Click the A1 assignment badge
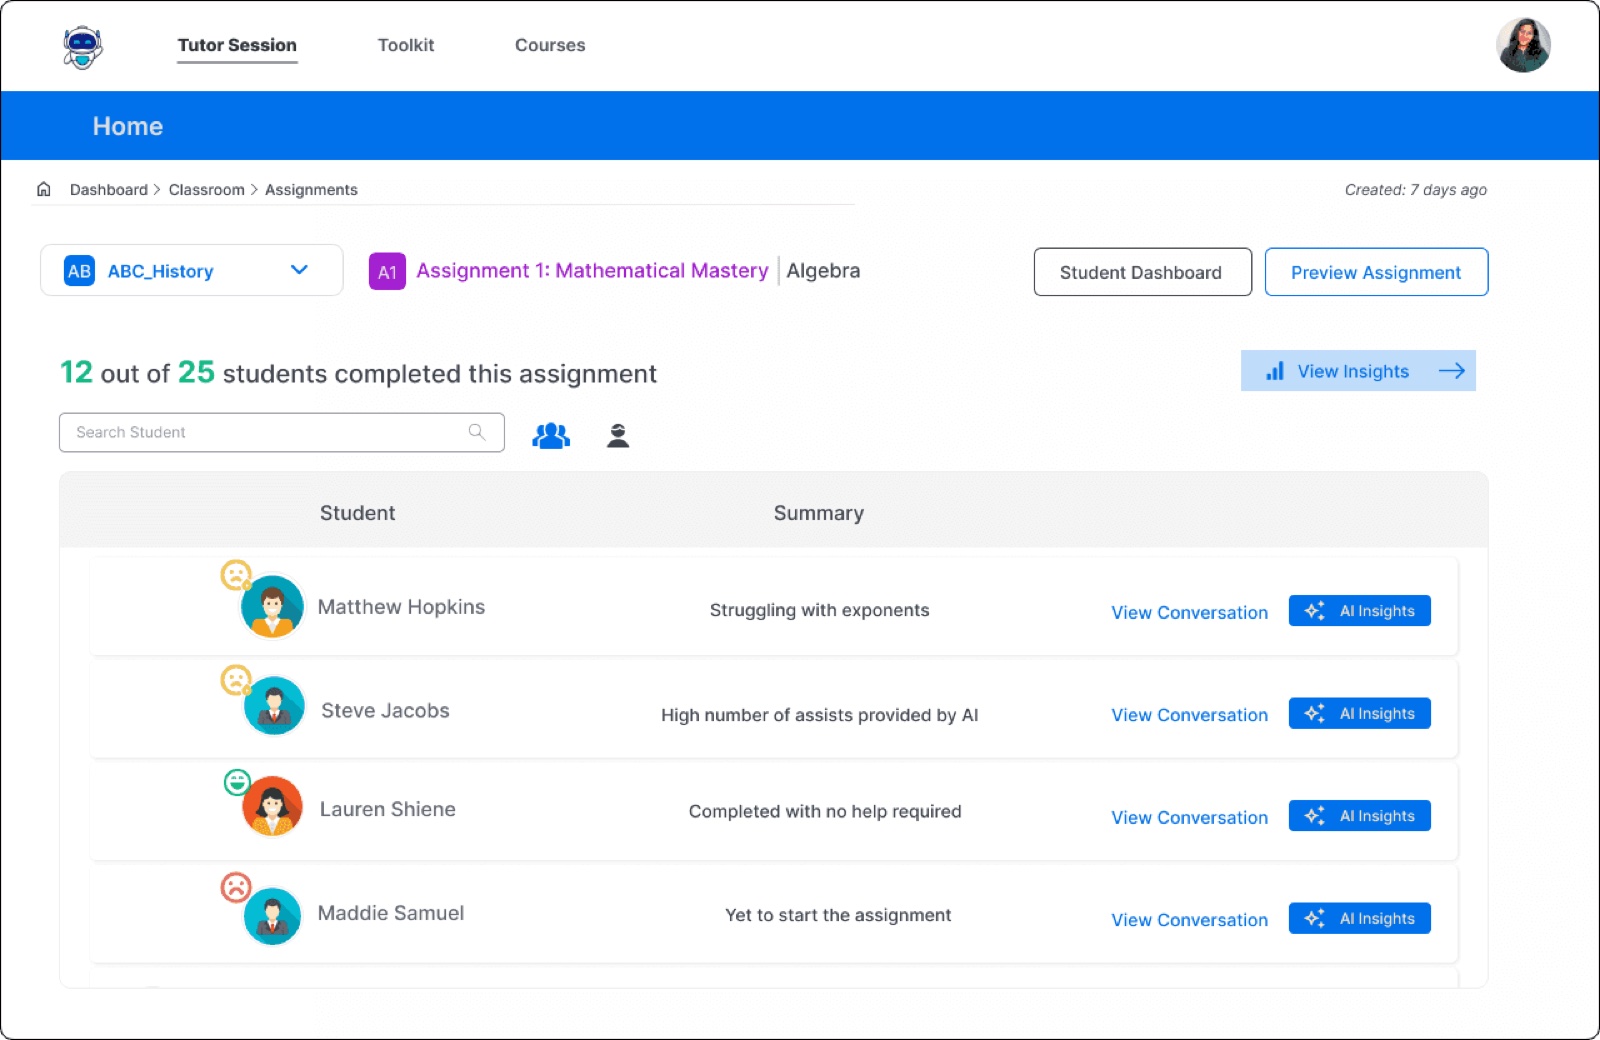This screenshot has width=1600, height=1040. click(x=387, y=271)
